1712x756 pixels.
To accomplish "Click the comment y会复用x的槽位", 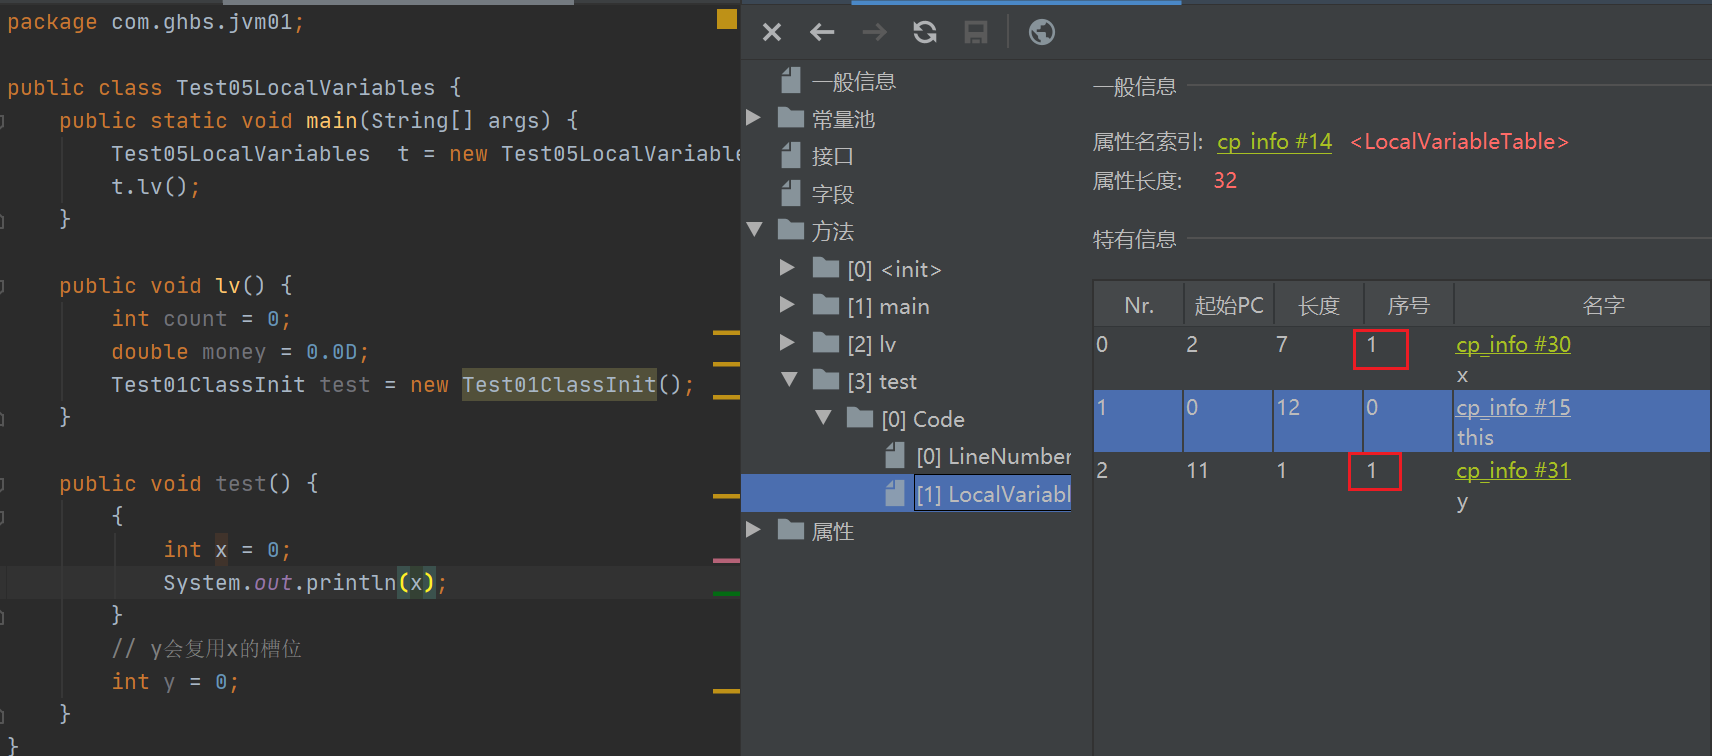I will coord(206,649).
